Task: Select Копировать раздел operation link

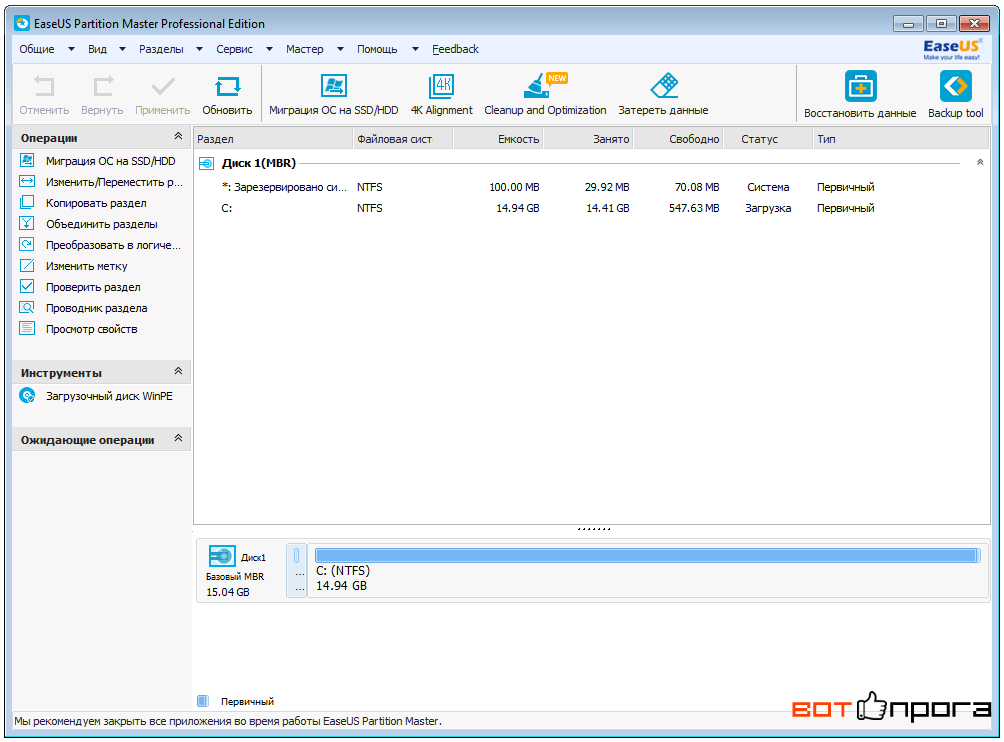Action: coord(96,203)
